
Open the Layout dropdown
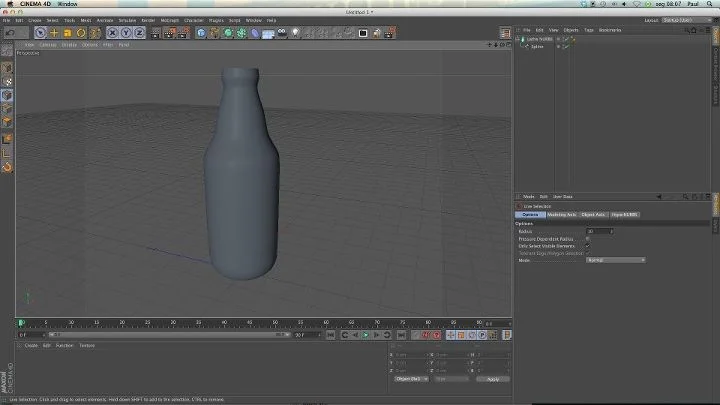coord(686,21)
